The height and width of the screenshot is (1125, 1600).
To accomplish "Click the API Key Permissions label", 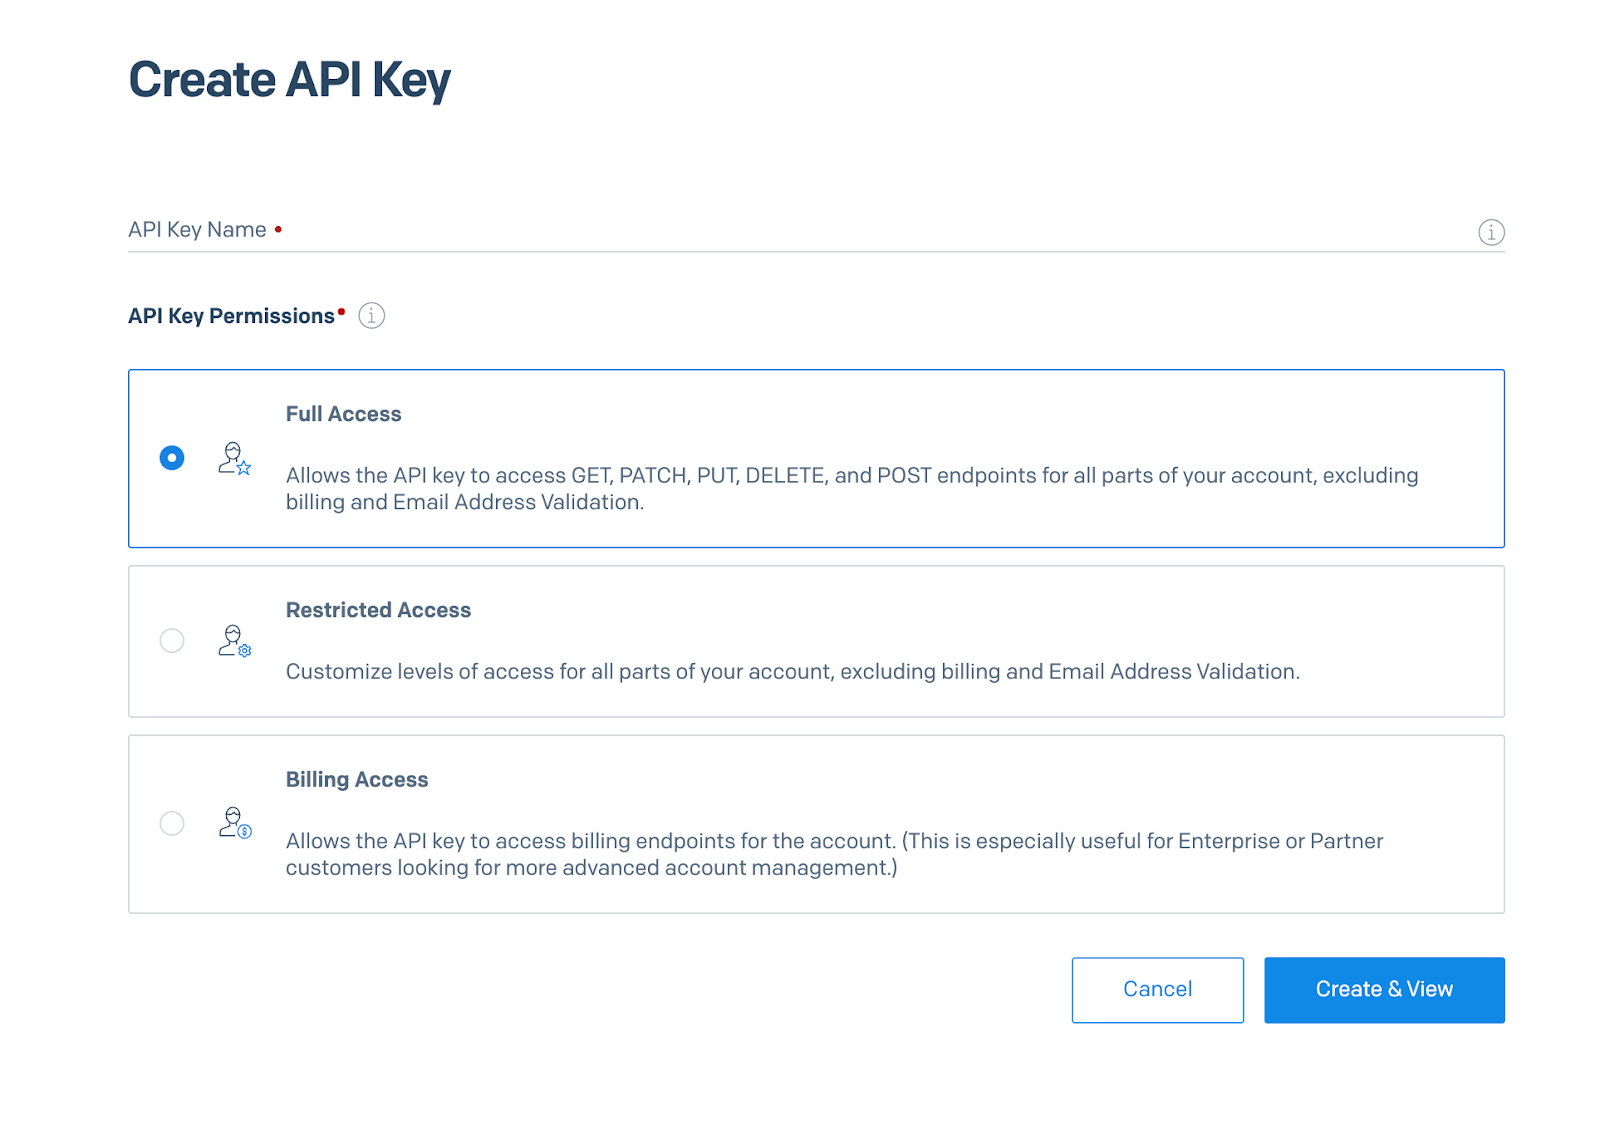I will 231,316.
